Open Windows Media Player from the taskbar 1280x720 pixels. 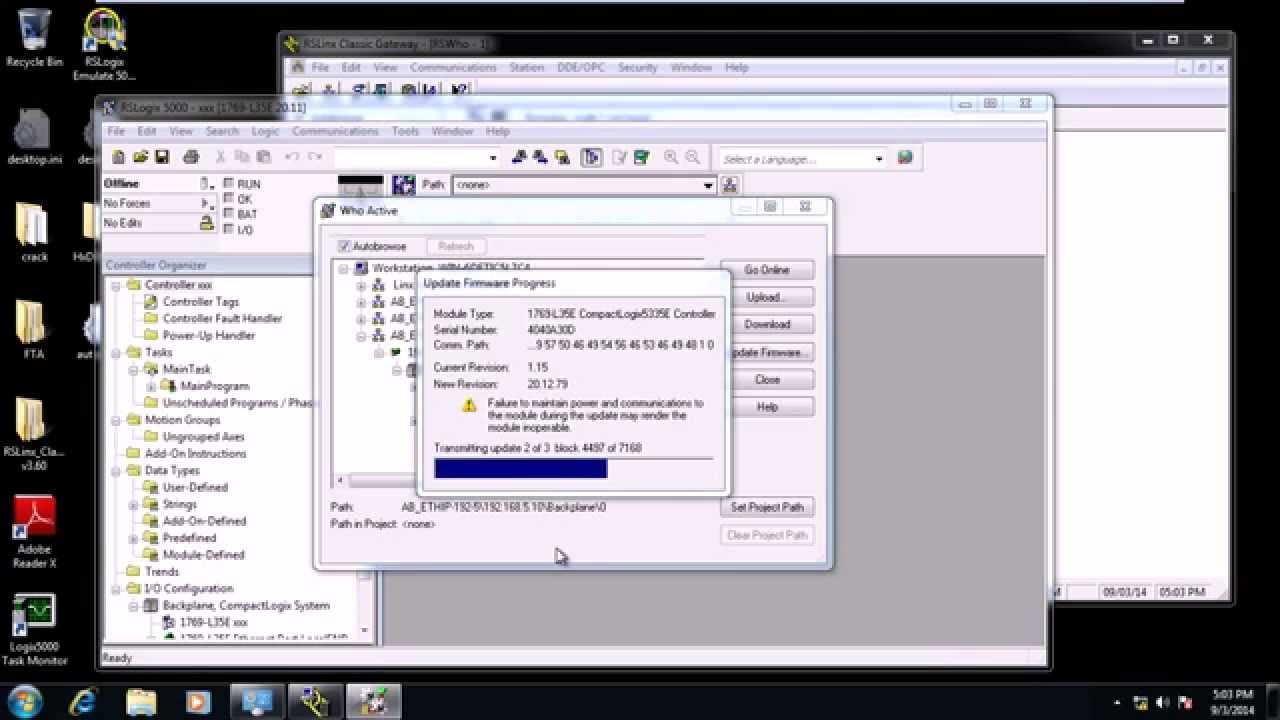pyautogui.click(x=199, y=701)
